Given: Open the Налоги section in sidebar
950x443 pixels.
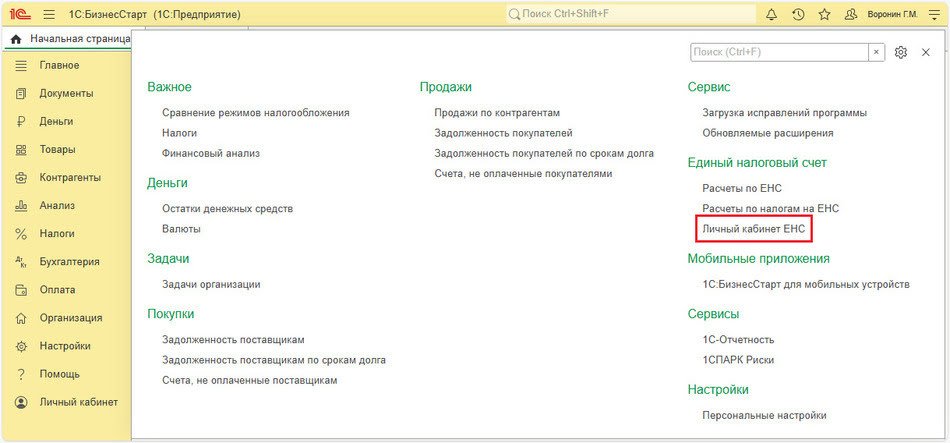Looking at the screenshot, I should (x=57, y=233).
